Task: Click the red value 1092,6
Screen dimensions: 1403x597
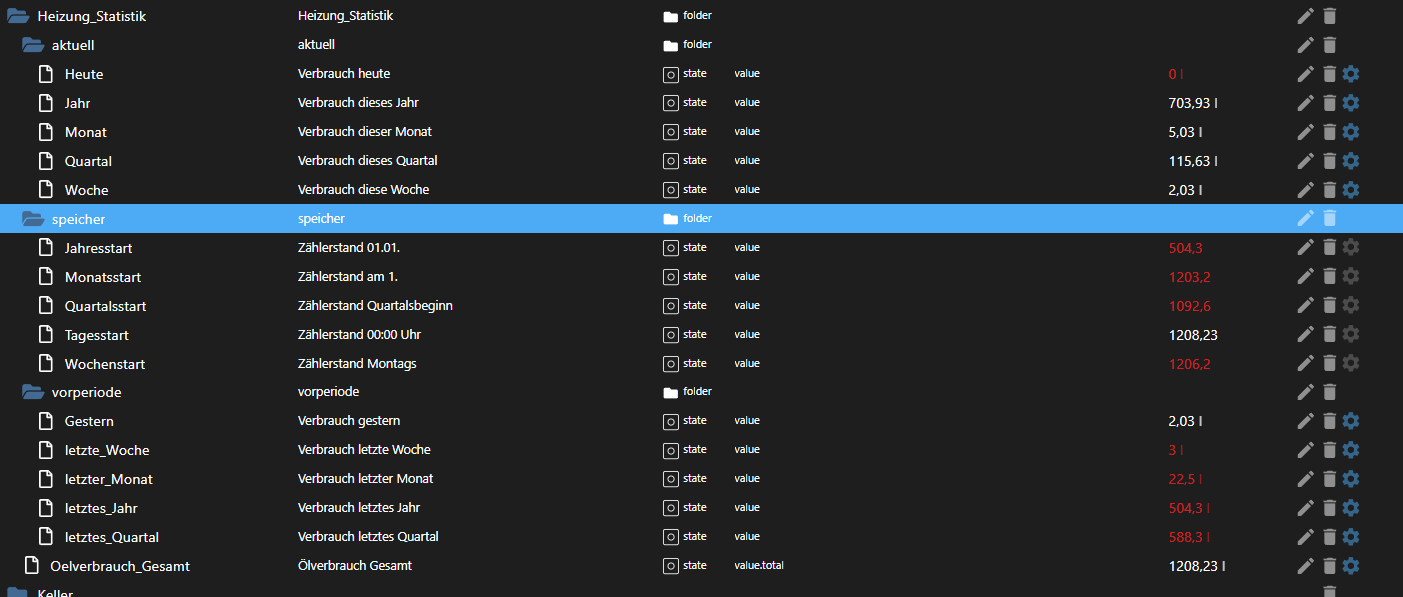Action: [x=1189, y=306]
